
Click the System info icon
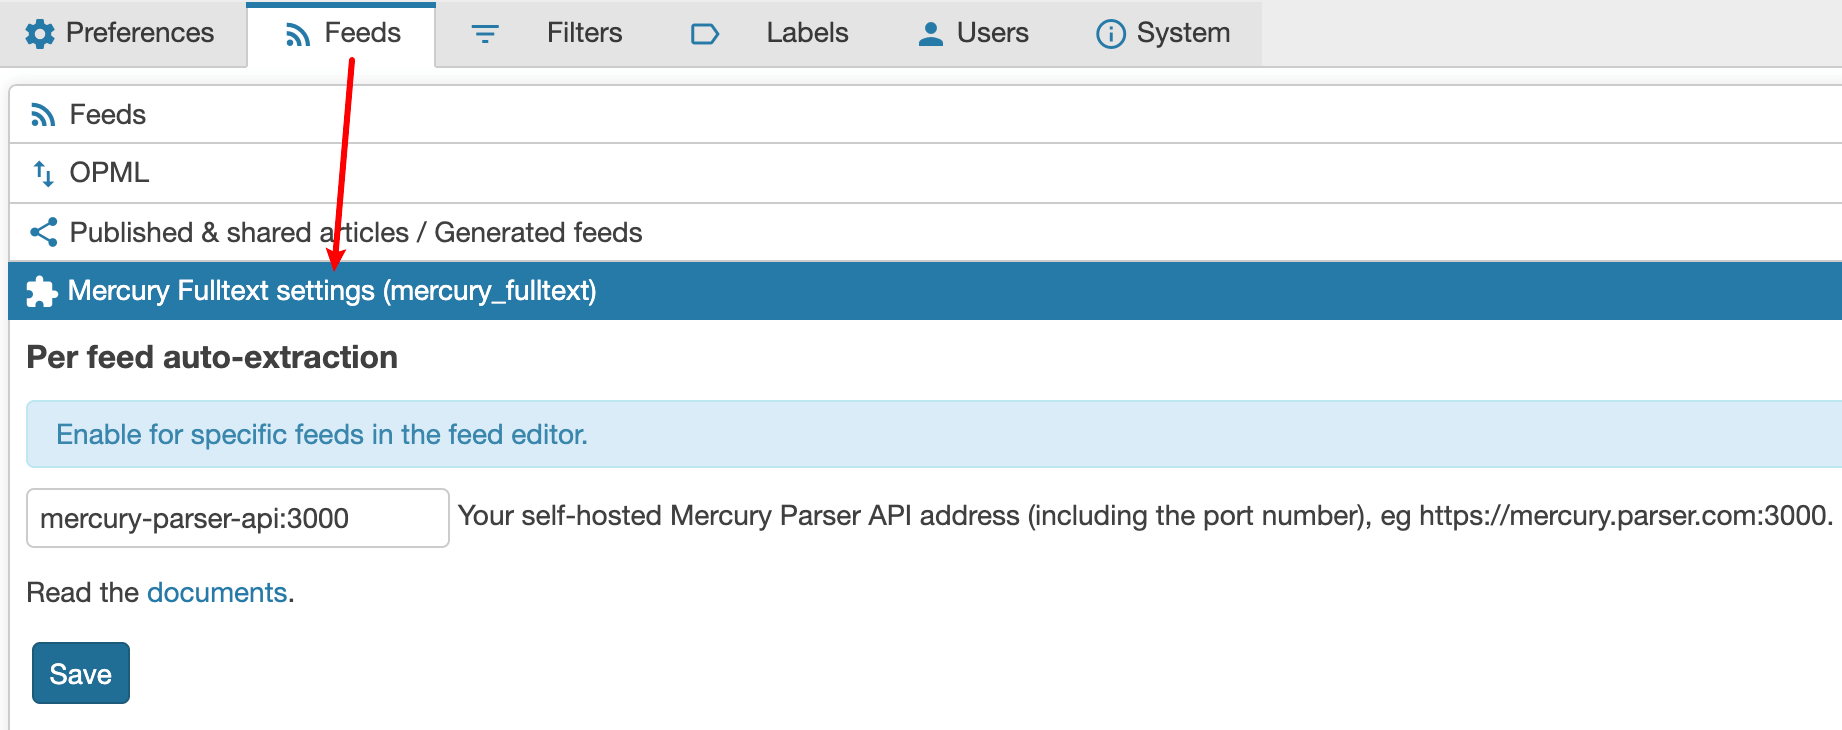pos(1111,34)
